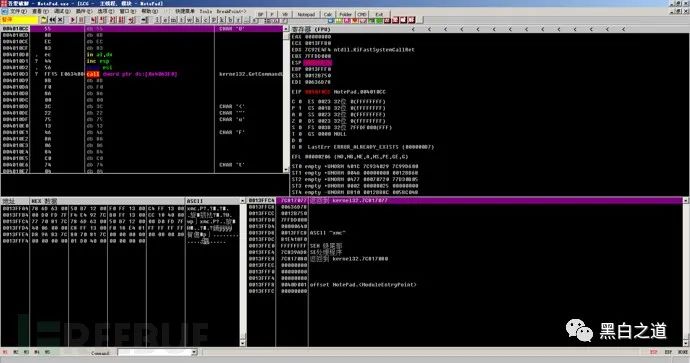Viewport: 690px width, 363px height.
Task: Open the handles window with the h icon
Action: pos(197,20)
